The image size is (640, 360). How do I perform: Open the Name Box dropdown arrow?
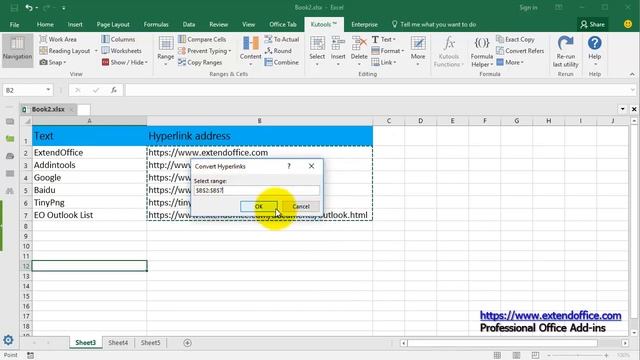(48, 90)
